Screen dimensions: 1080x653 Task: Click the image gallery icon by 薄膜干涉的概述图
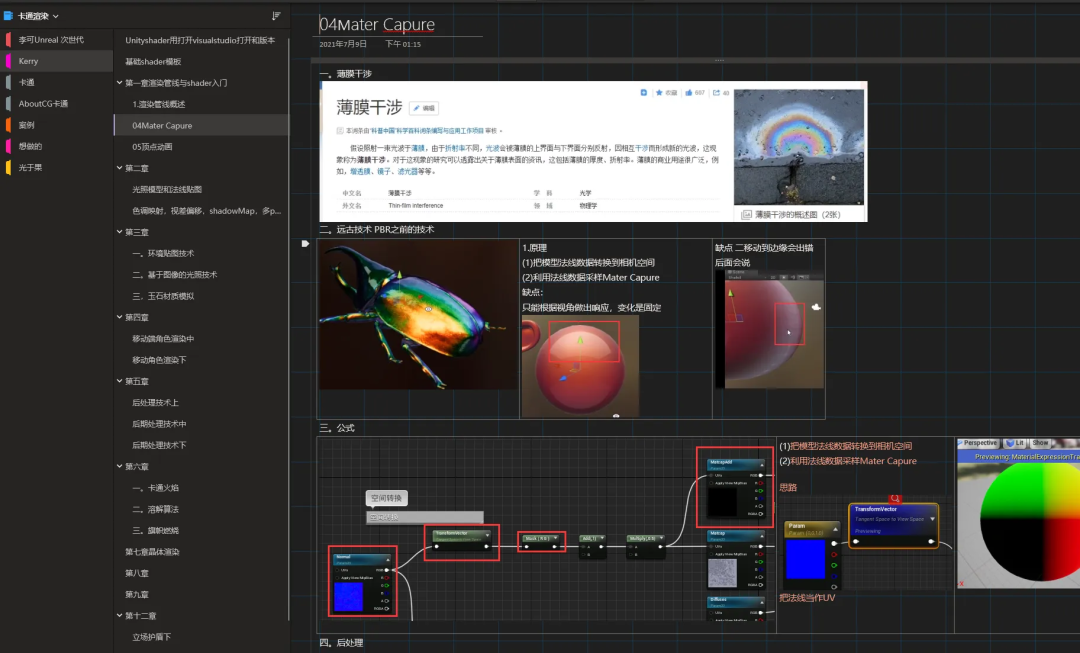click(746, 215)
